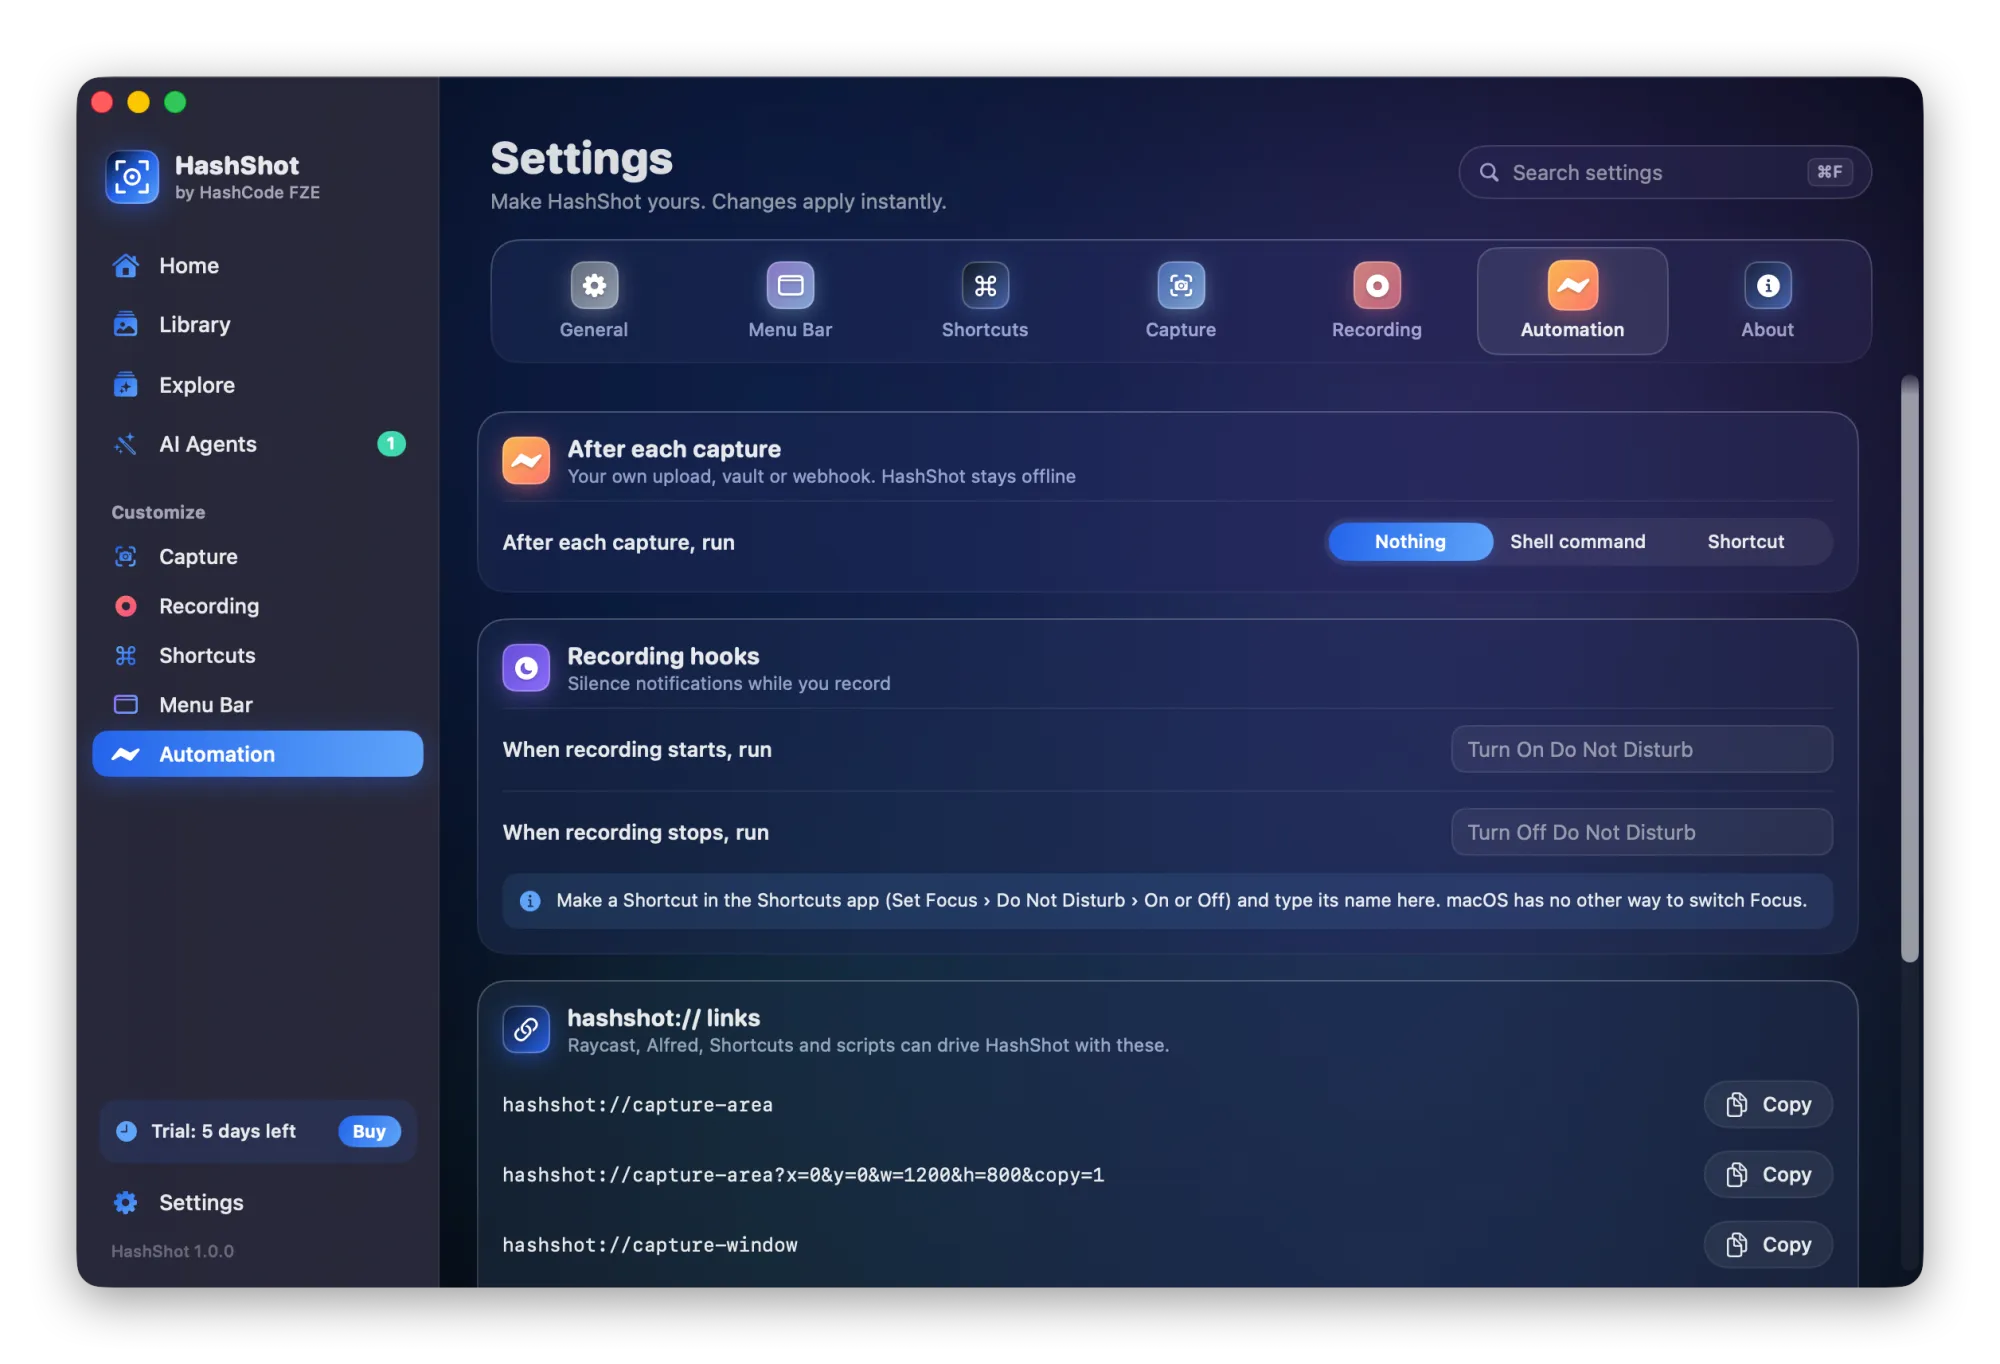The width and height of the screenshot is (2000, 1364).
Task: Select Shortcut for after each capture
Action: [1746, 542]
